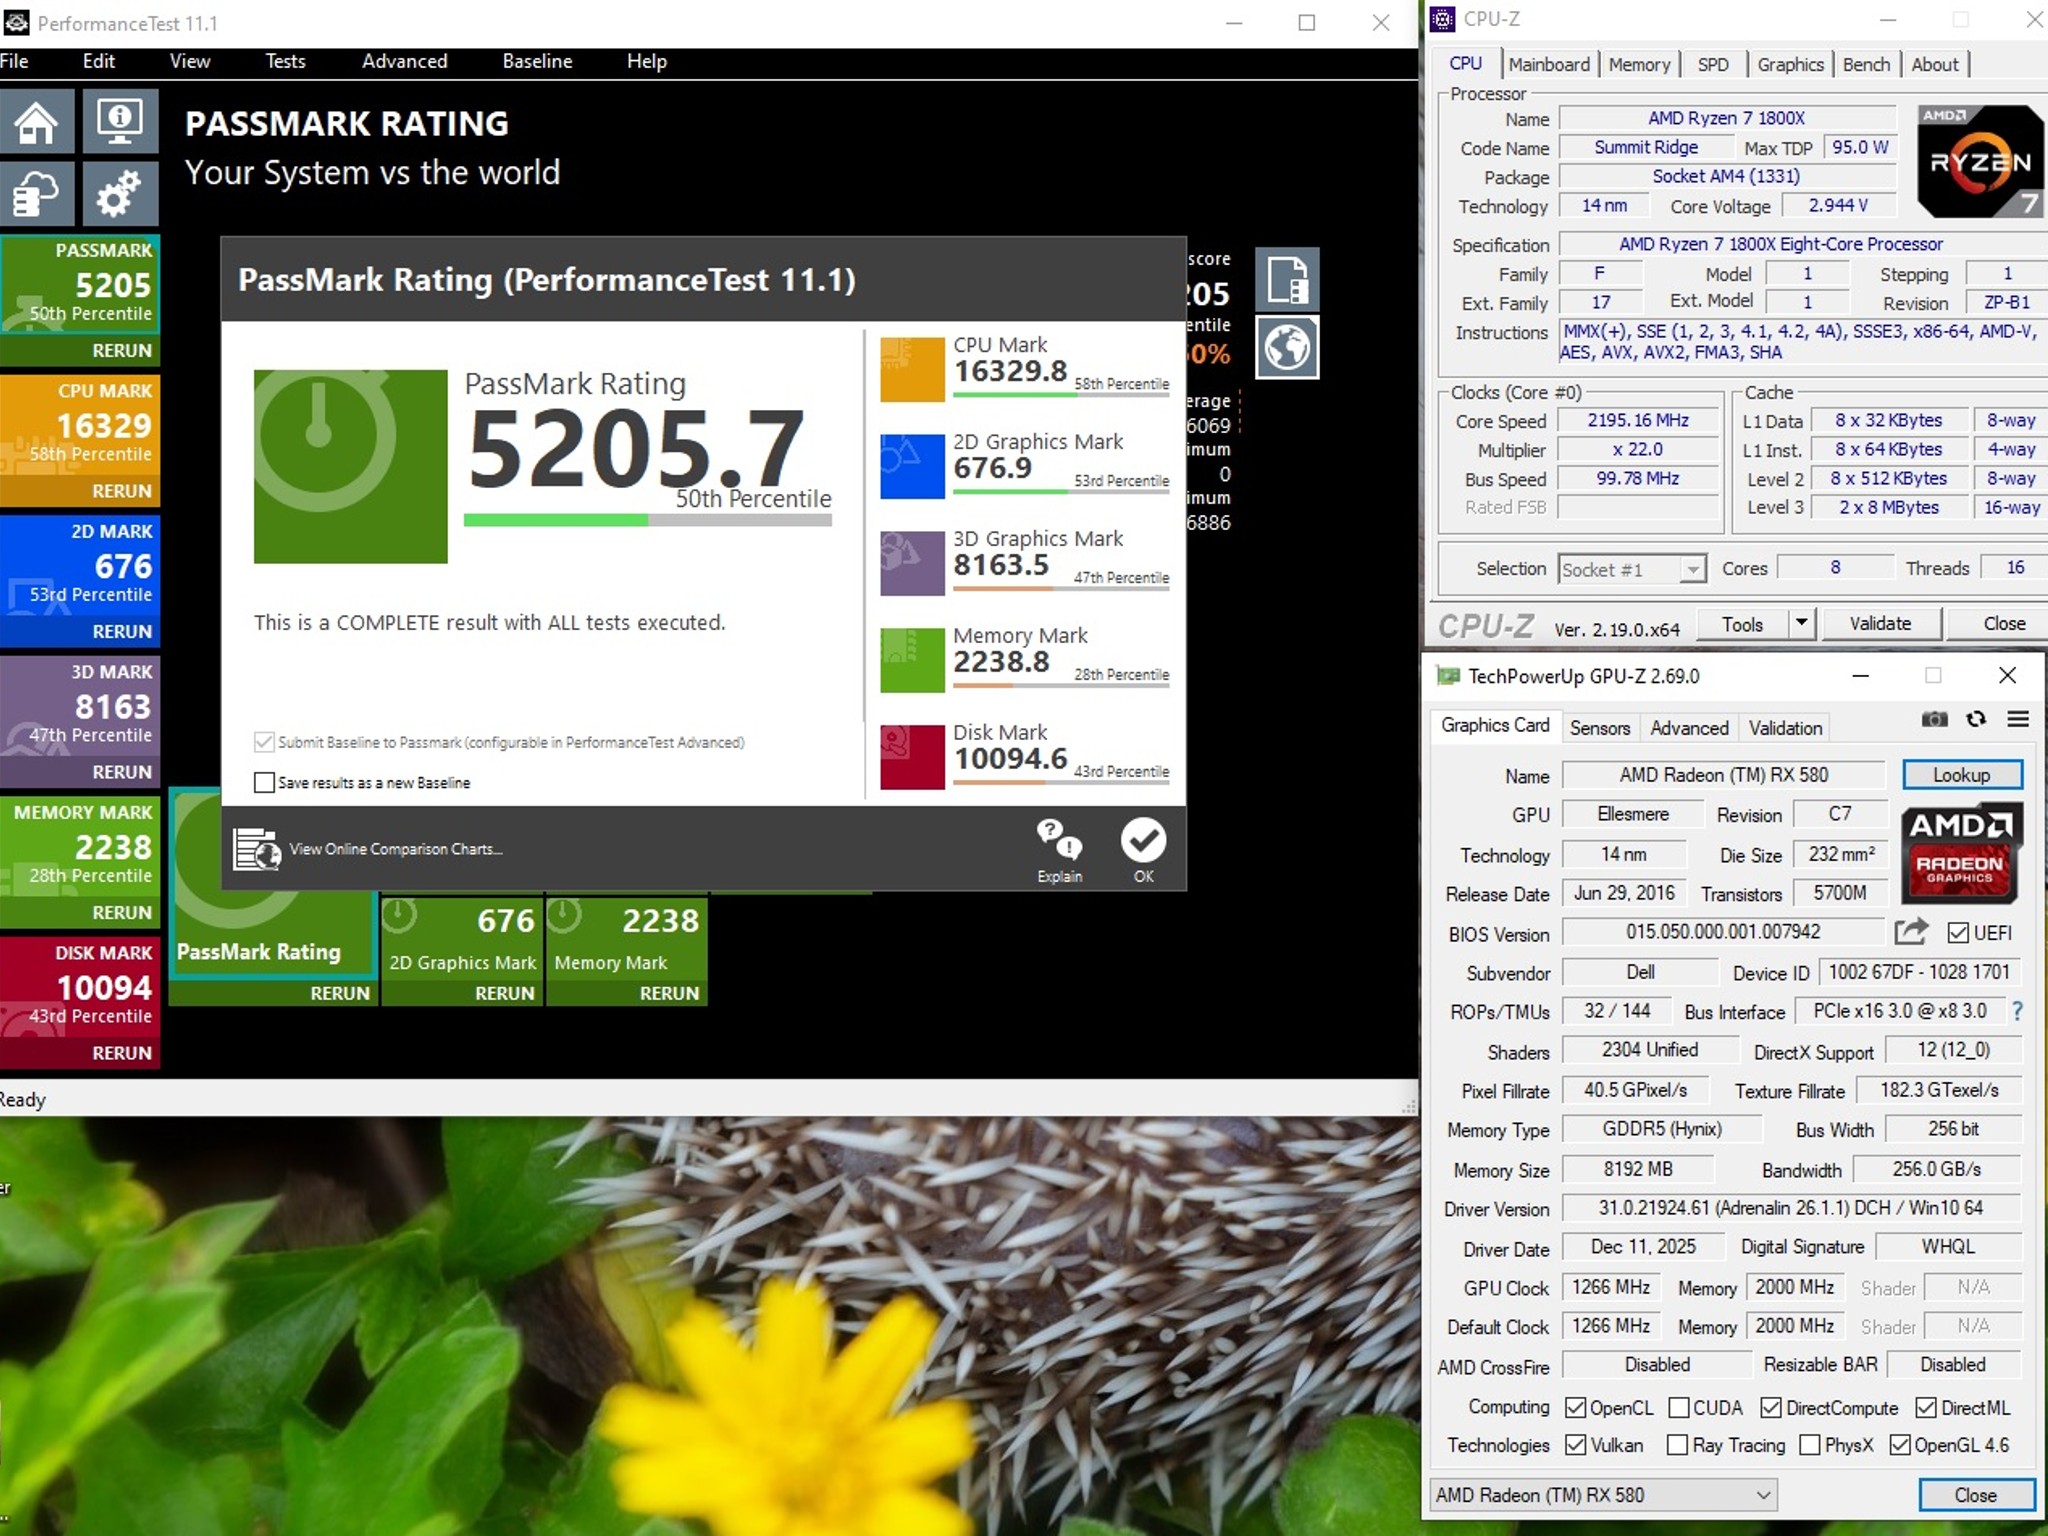Click the orange CPU Mark icon in the dialog

pyautogui.click(x=912, y=369)
